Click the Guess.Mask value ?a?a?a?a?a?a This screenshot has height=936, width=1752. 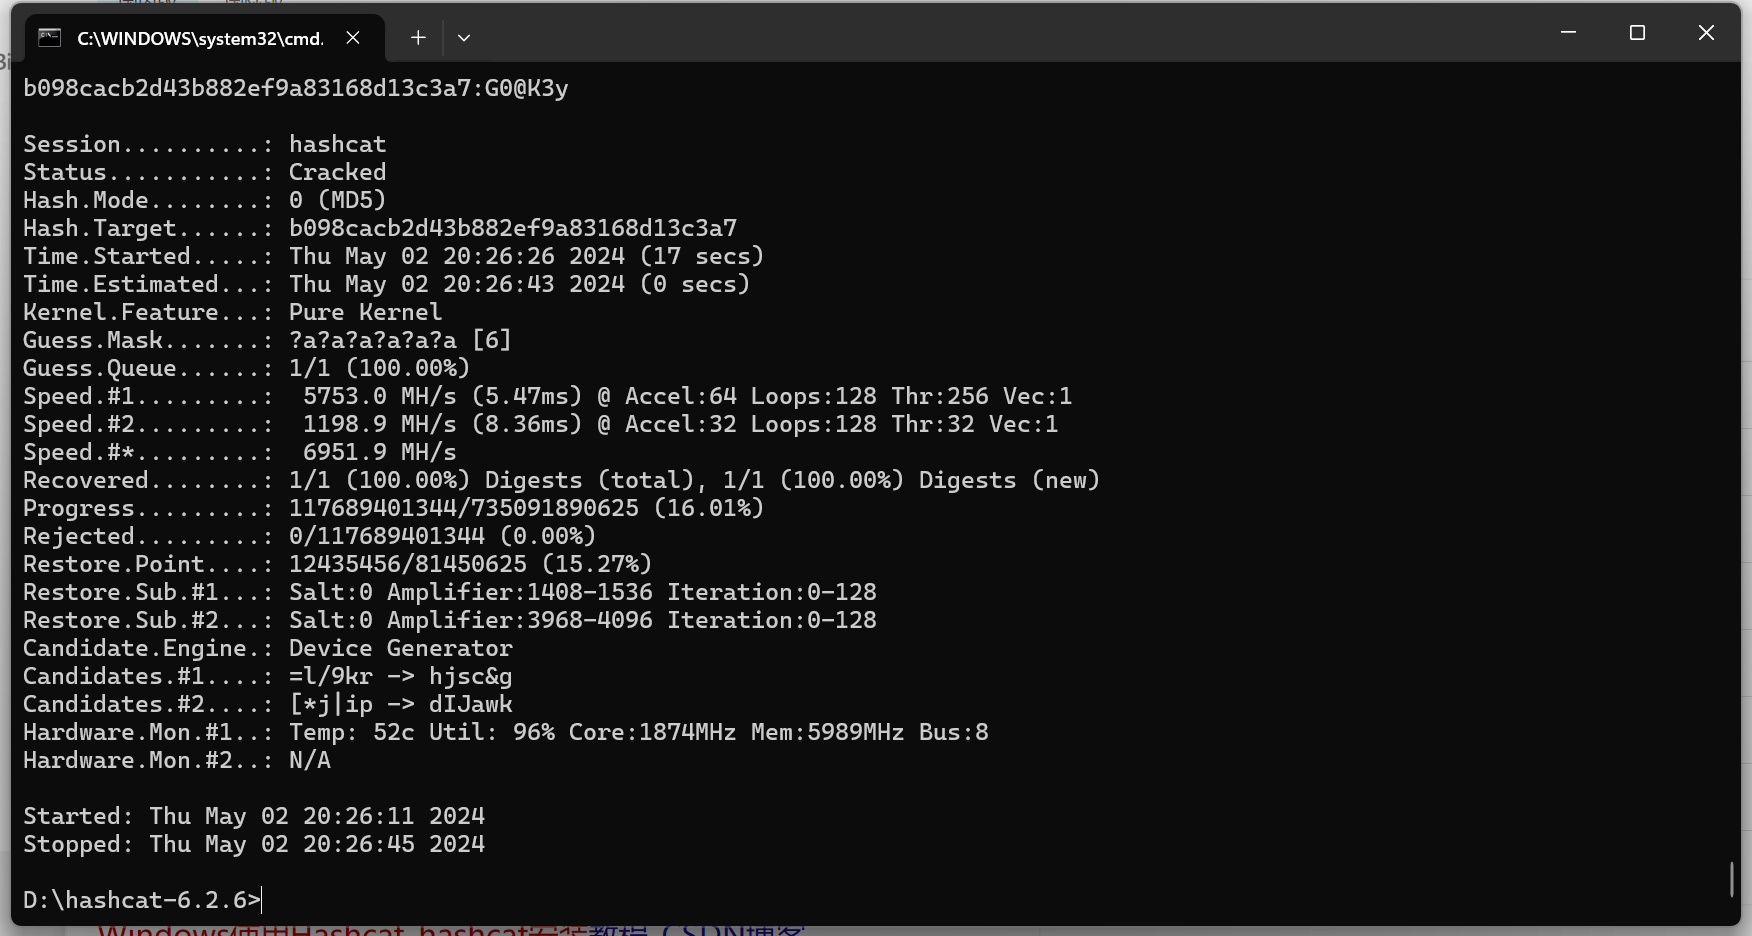[372, 340]
